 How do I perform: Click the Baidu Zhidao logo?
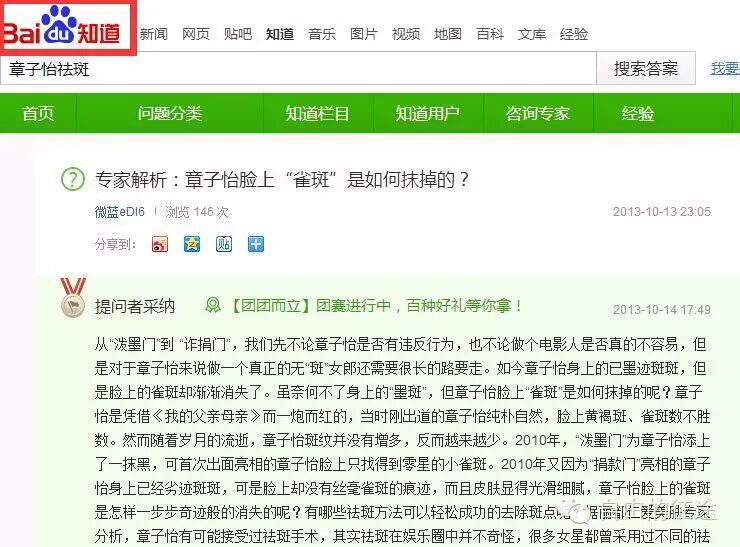pos(61,26)
